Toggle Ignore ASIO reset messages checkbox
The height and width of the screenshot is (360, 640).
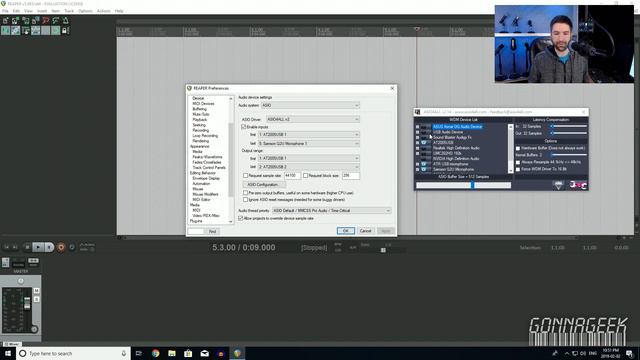(x=245, y=200)
